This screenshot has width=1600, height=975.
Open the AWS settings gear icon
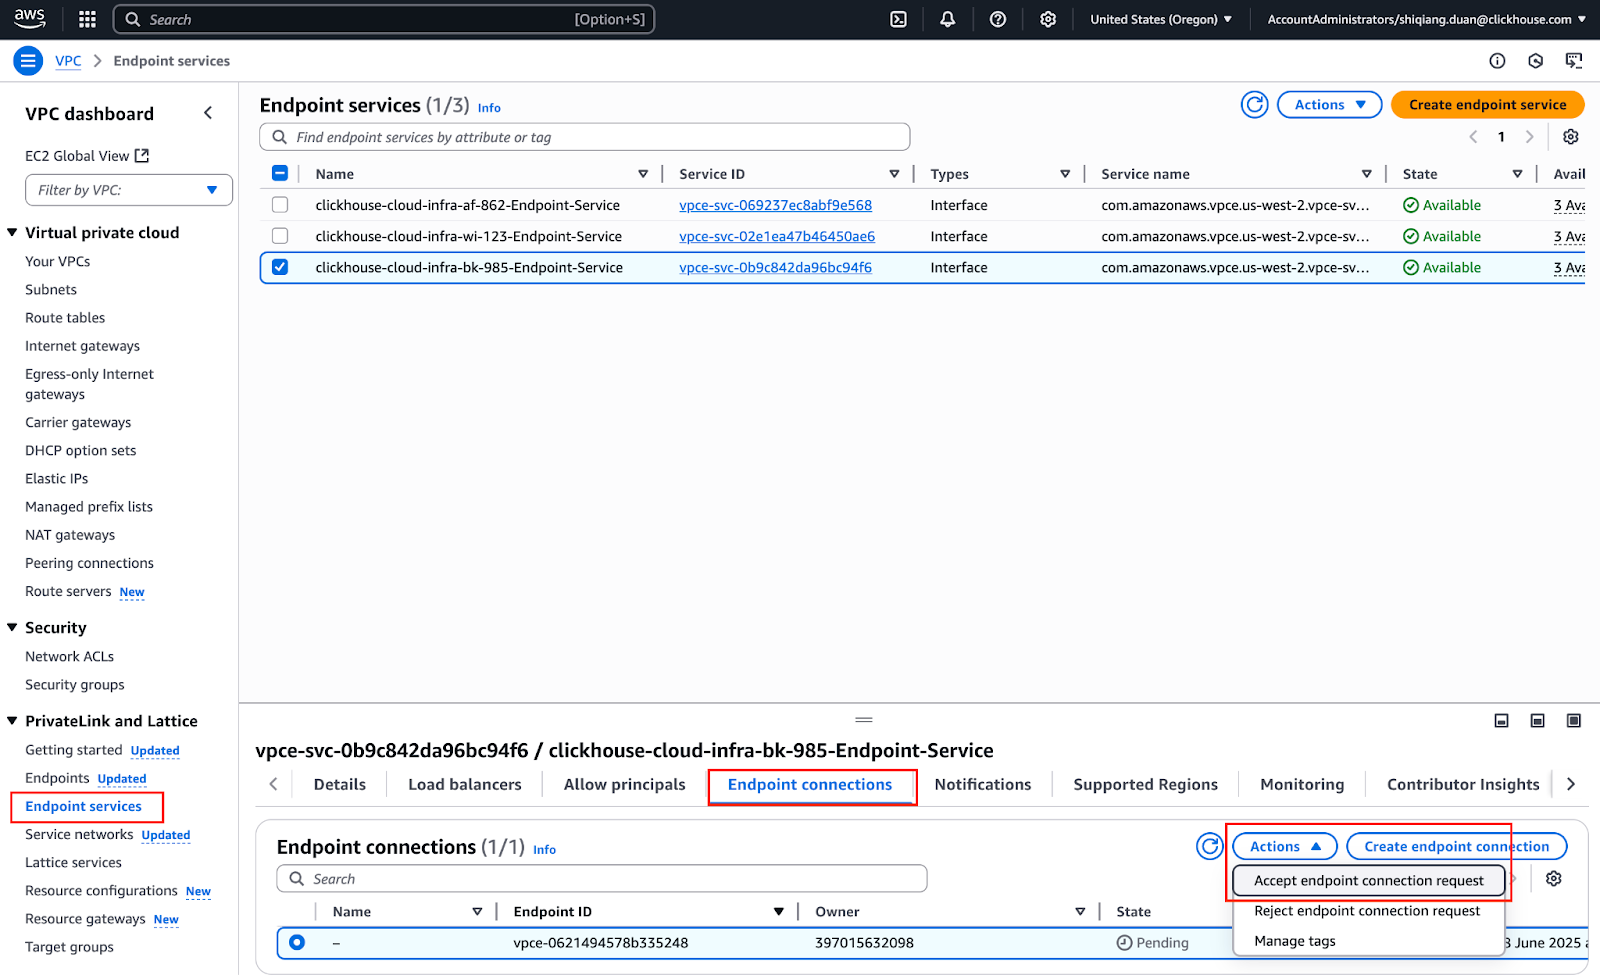[x=1047, y=19]
